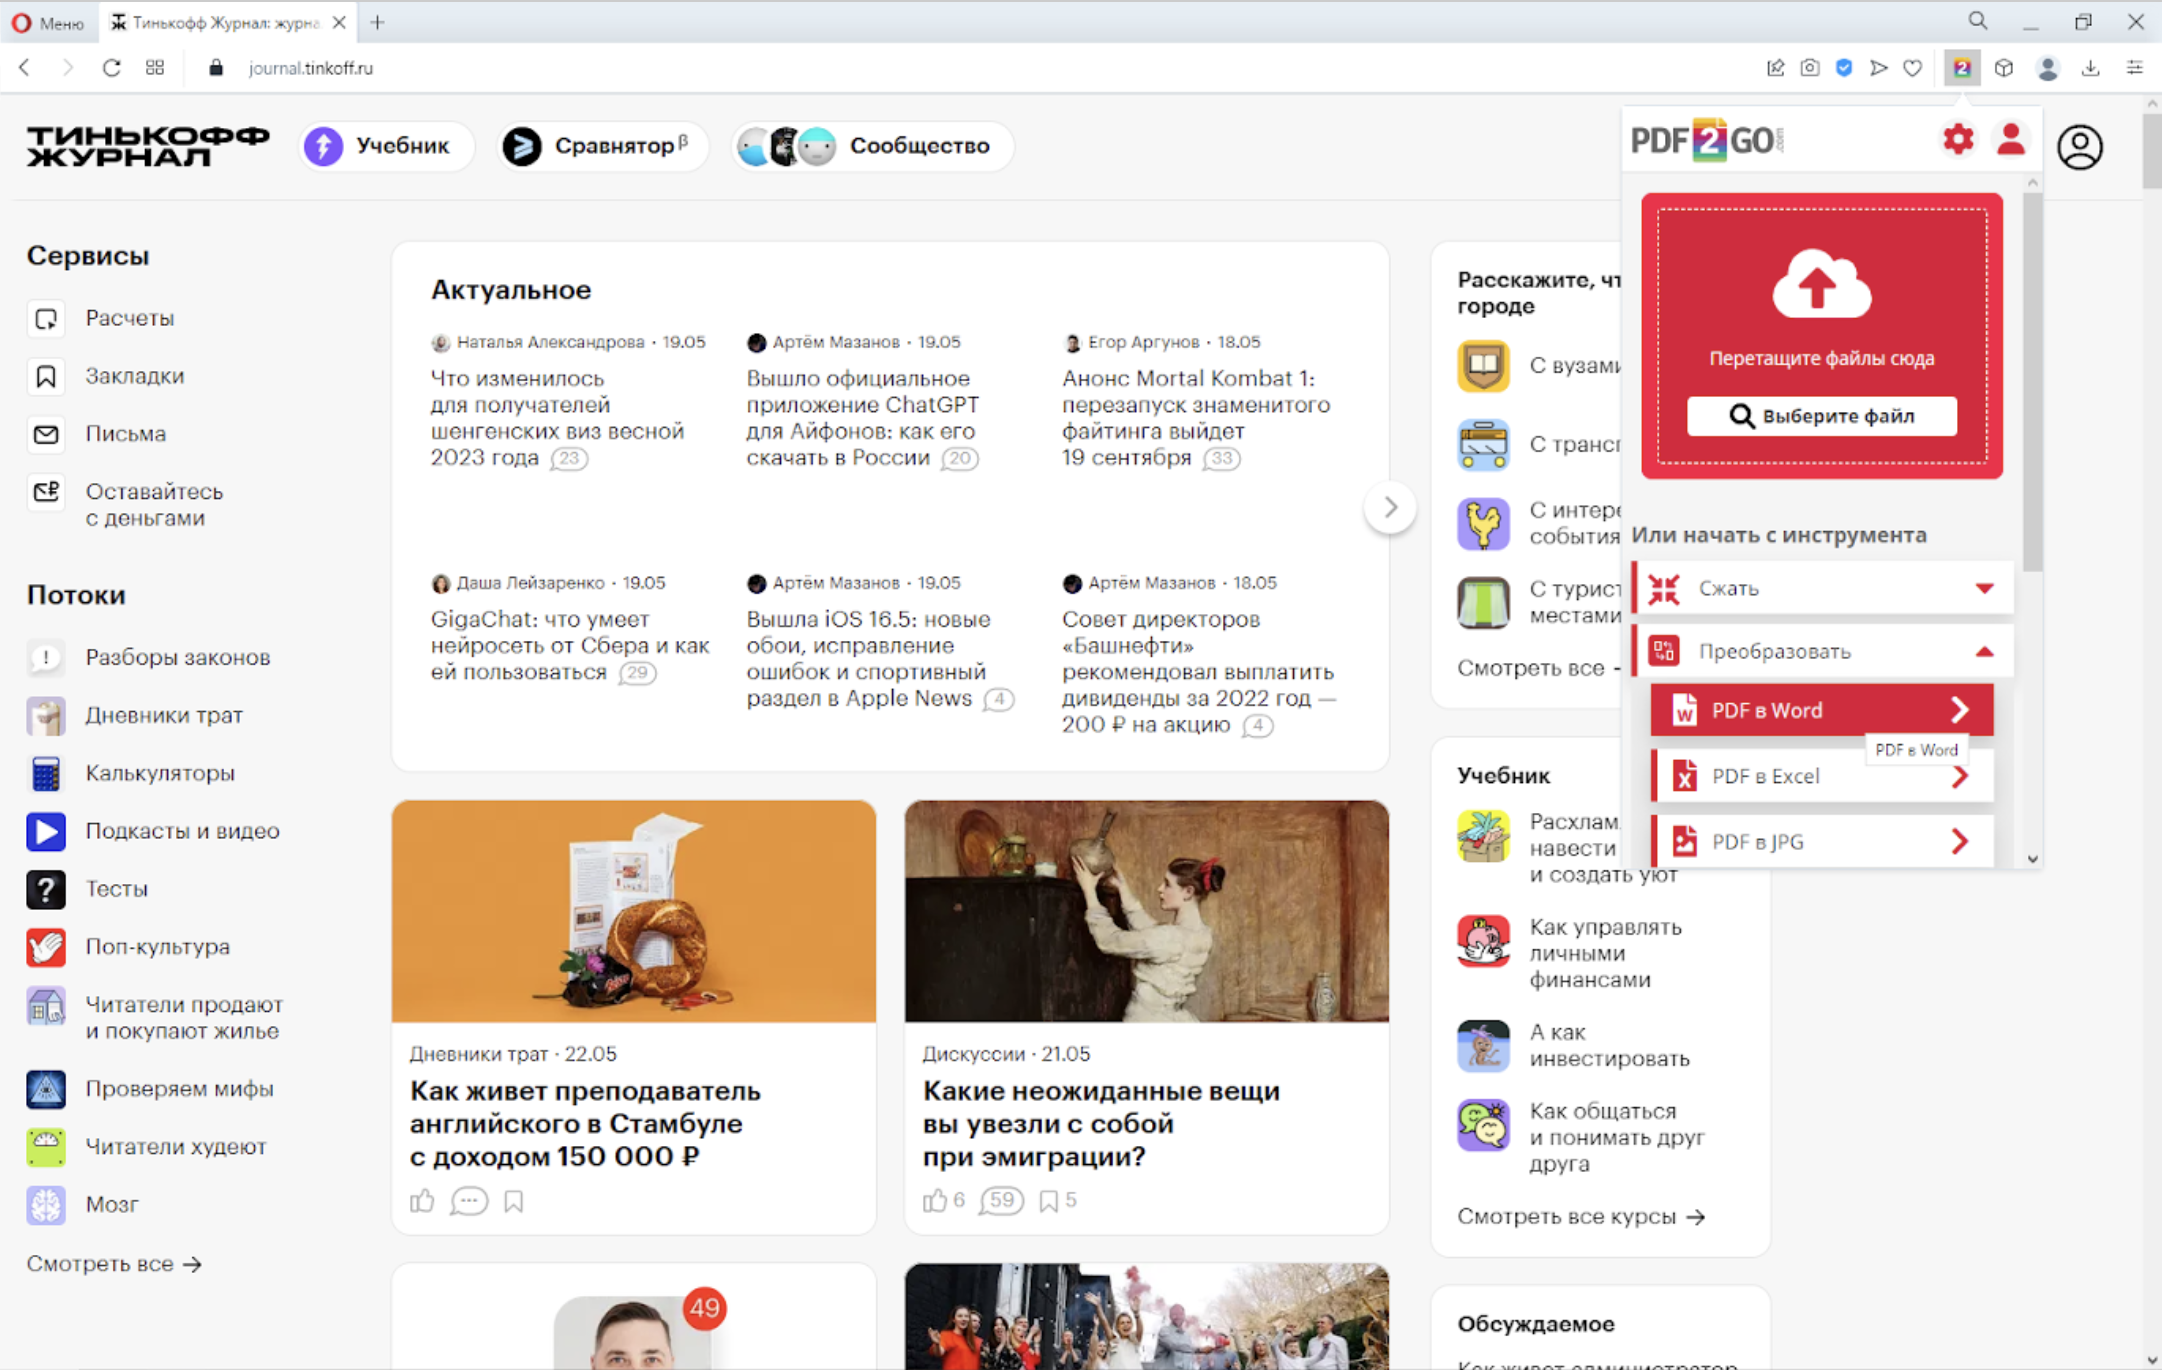The width and height of the screenshot is (2162, 1370).
Task: Open the downloads icon in toolbar
Action: pyautogui.click(x=2090, y=68)
